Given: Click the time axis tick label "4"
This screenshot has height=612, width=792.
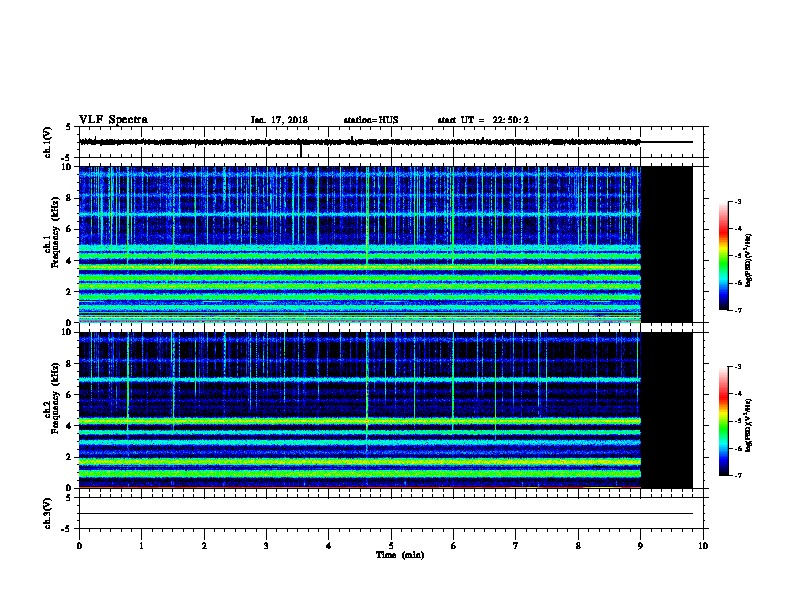Looking at the screenshot, I should (x=329, y=546).
